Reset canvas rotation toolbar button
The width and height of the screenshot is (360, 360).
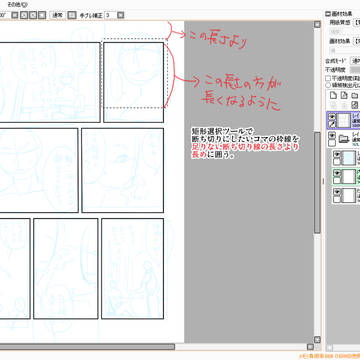[x=42, y=15]
